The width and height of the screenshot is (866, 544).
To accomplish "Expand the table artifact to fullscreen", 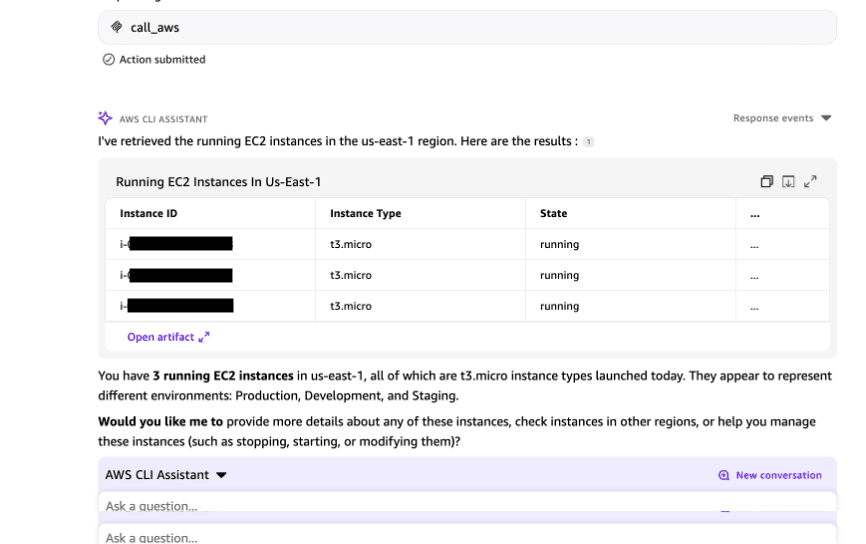I will (x=810, y=182).
